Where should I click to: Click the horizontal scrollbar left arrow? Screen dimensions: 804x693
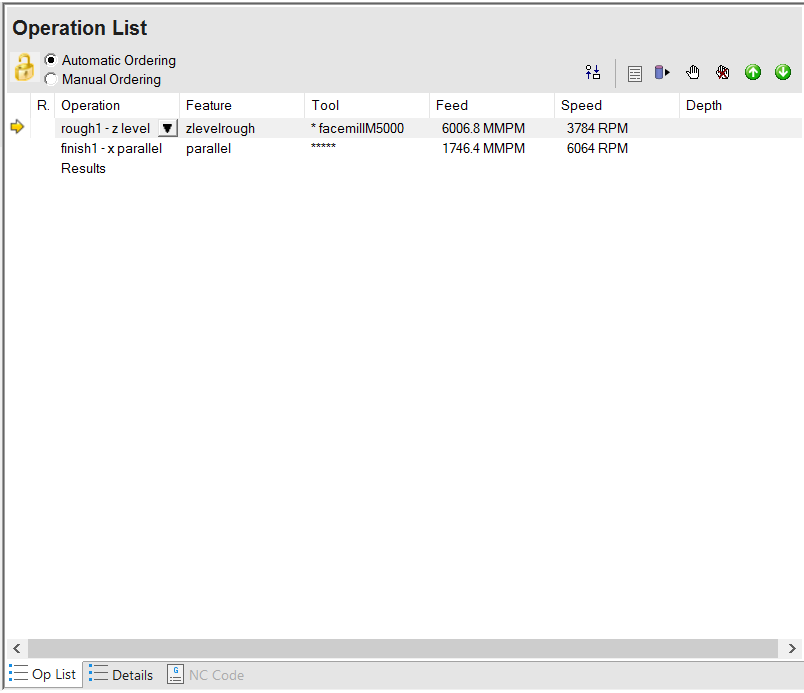[17, 648]
